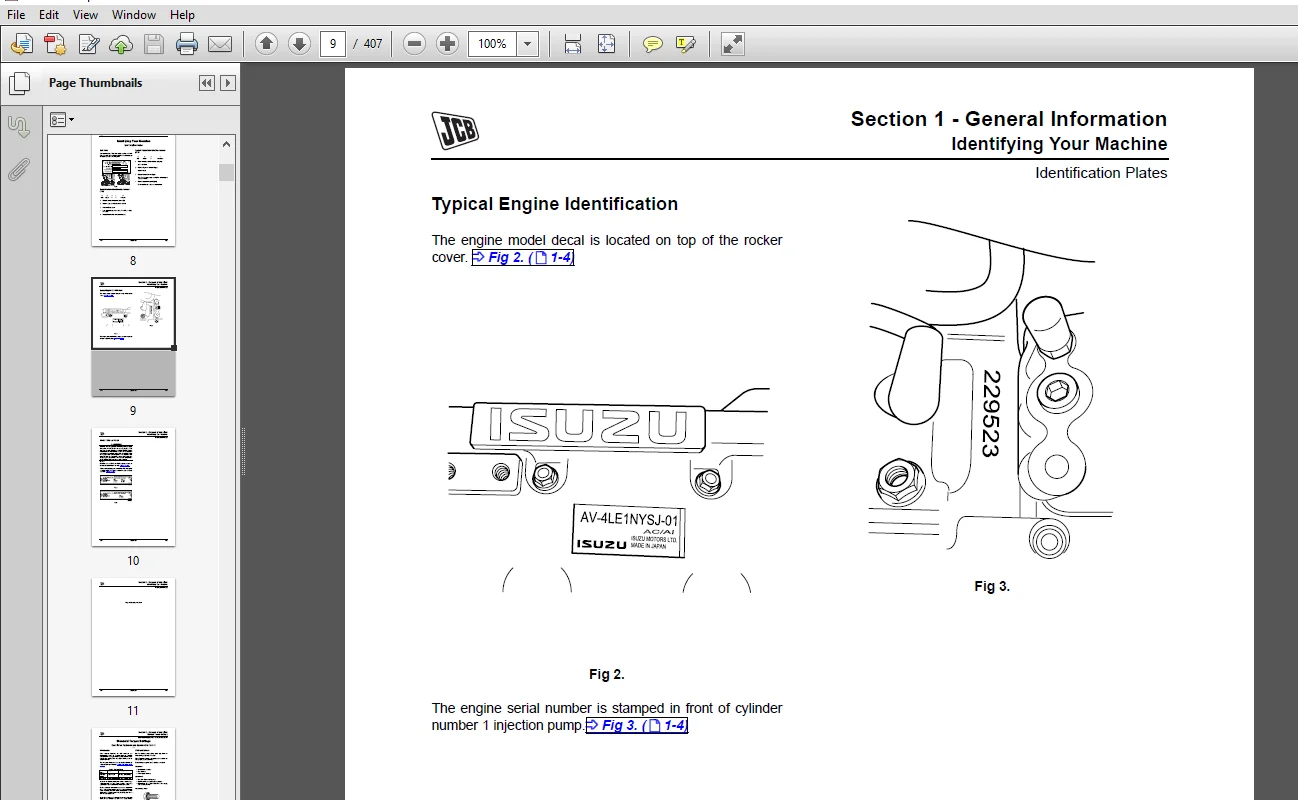Click the 'Identification Plates' text
The height and width of the screenshot is (800, 1298).
pyautogui.click(x=1101, y=173)
